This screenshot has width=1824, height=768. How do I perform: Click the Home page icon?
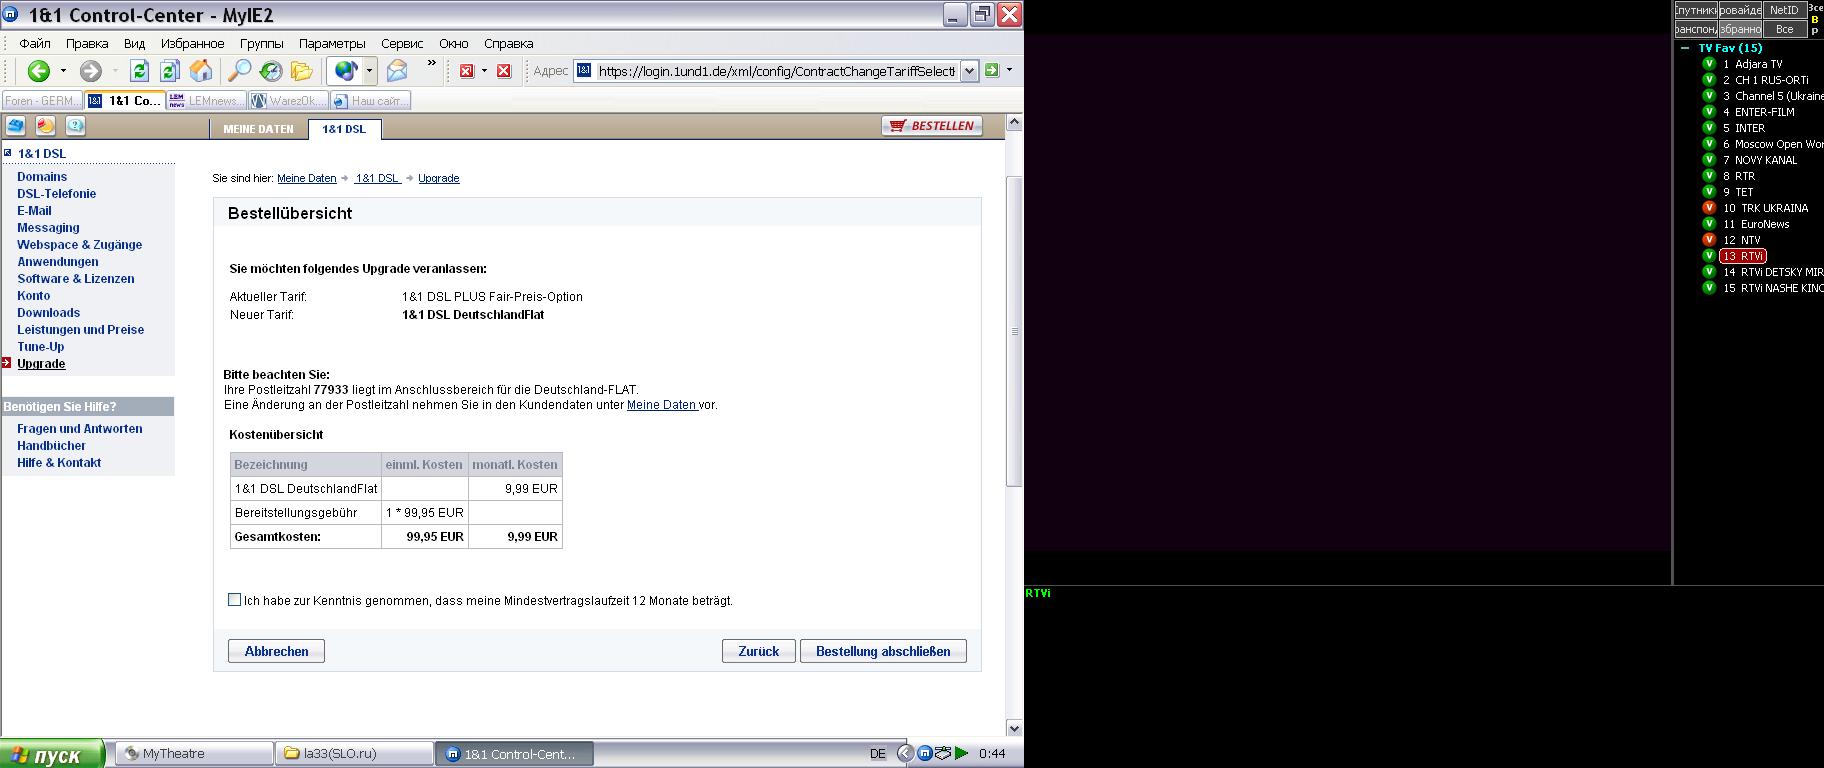[x=201, y=71]
